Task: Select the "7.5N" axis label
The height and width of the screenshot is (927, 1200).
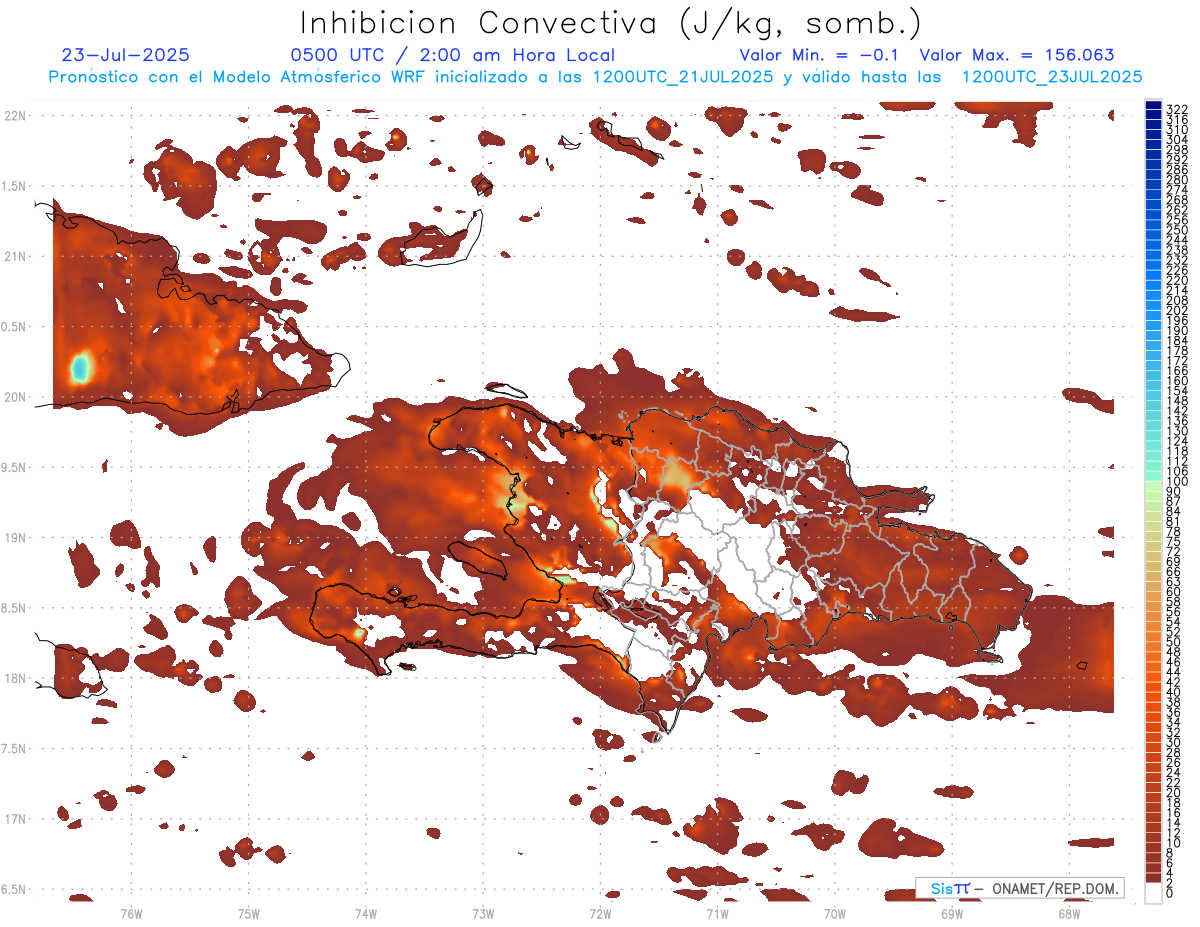Action: click(14, 749)
